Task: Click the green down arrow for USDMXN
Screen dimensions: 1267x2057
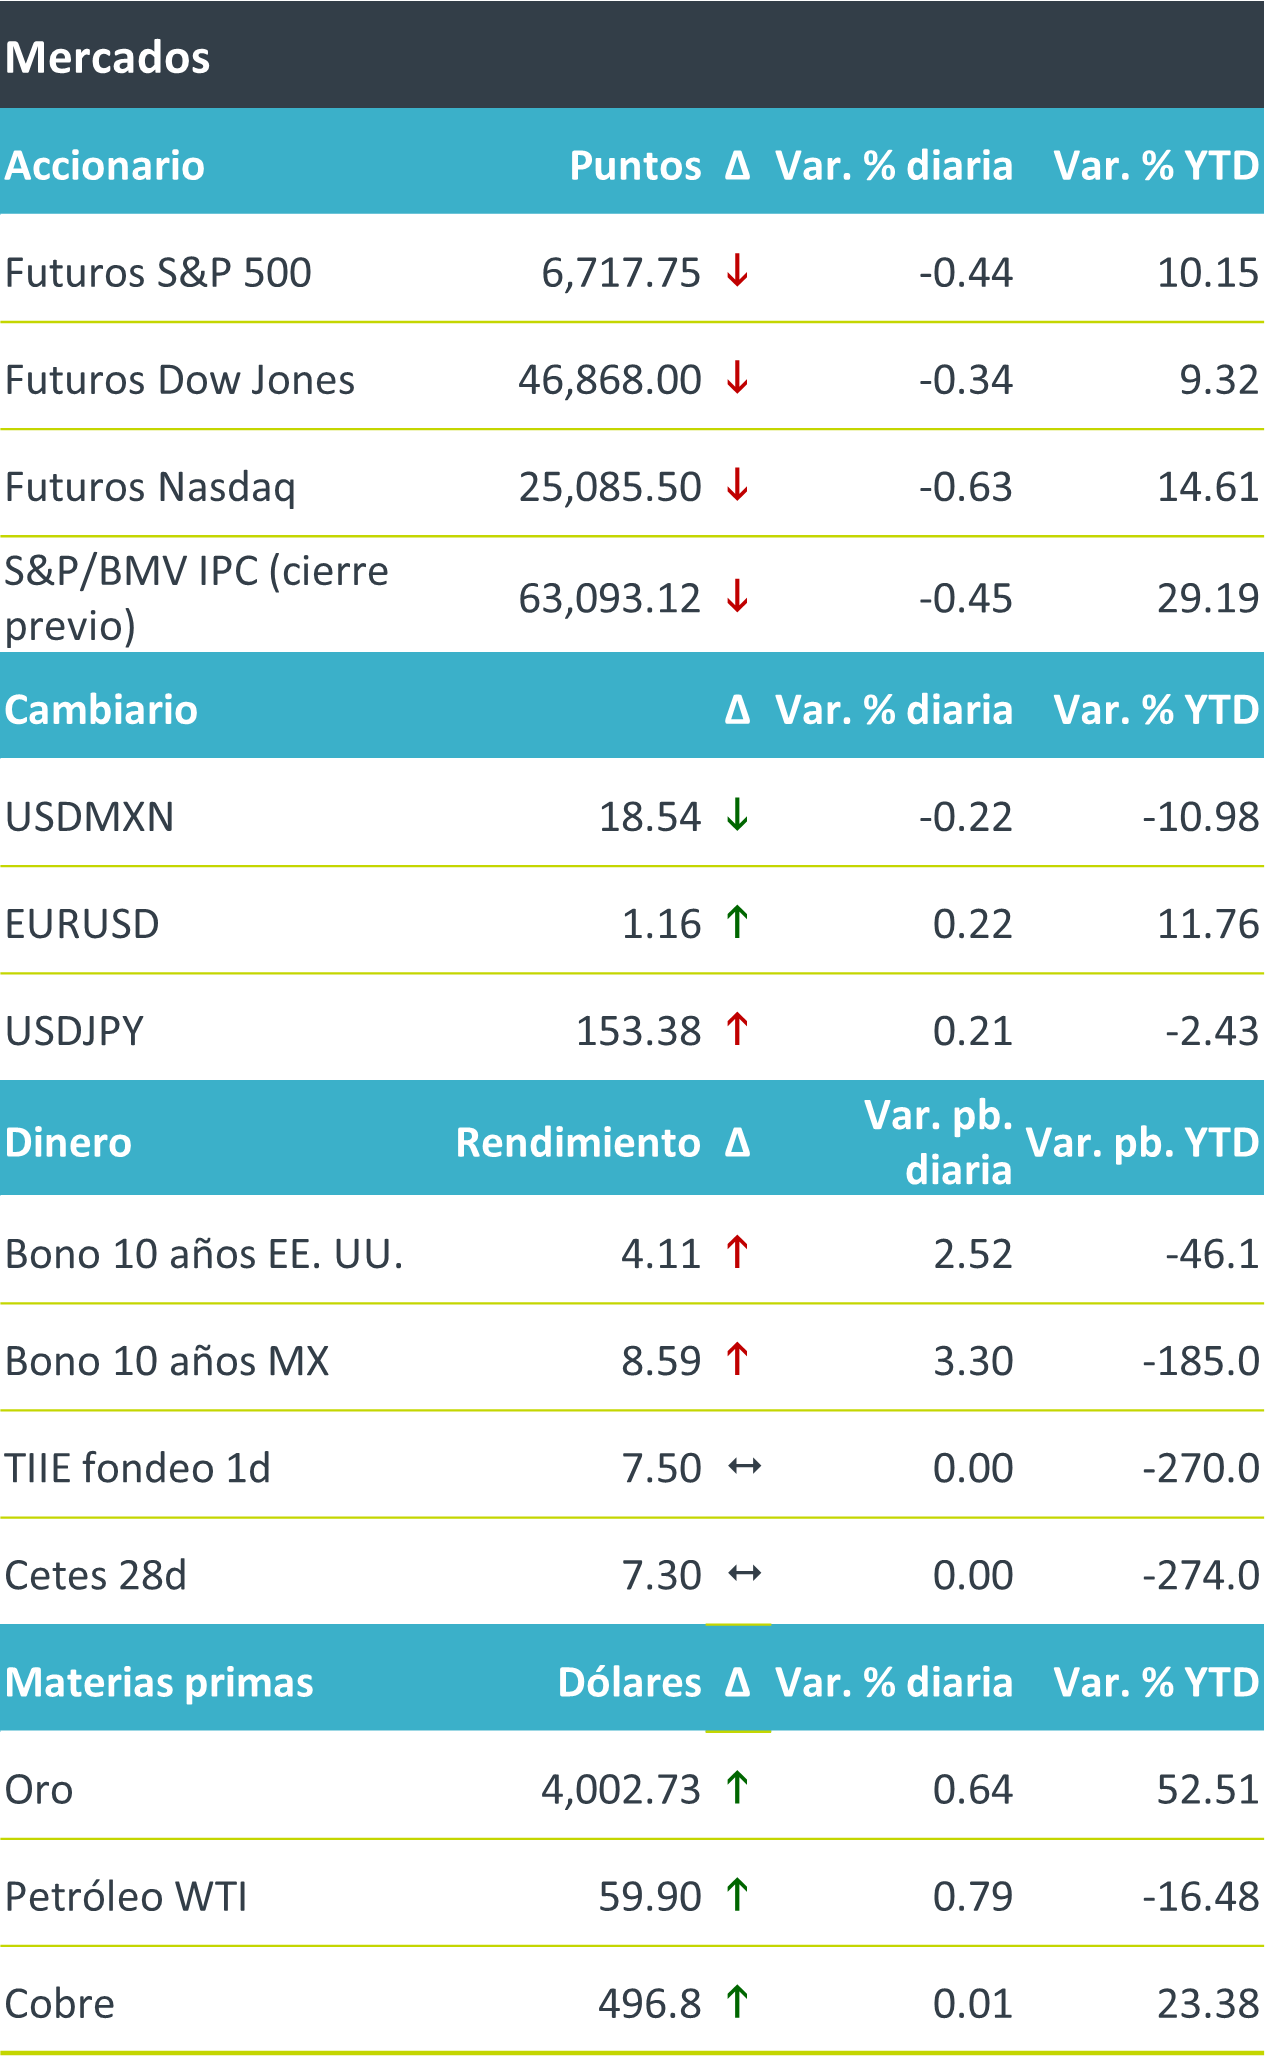Action: [x=737, y=815]
